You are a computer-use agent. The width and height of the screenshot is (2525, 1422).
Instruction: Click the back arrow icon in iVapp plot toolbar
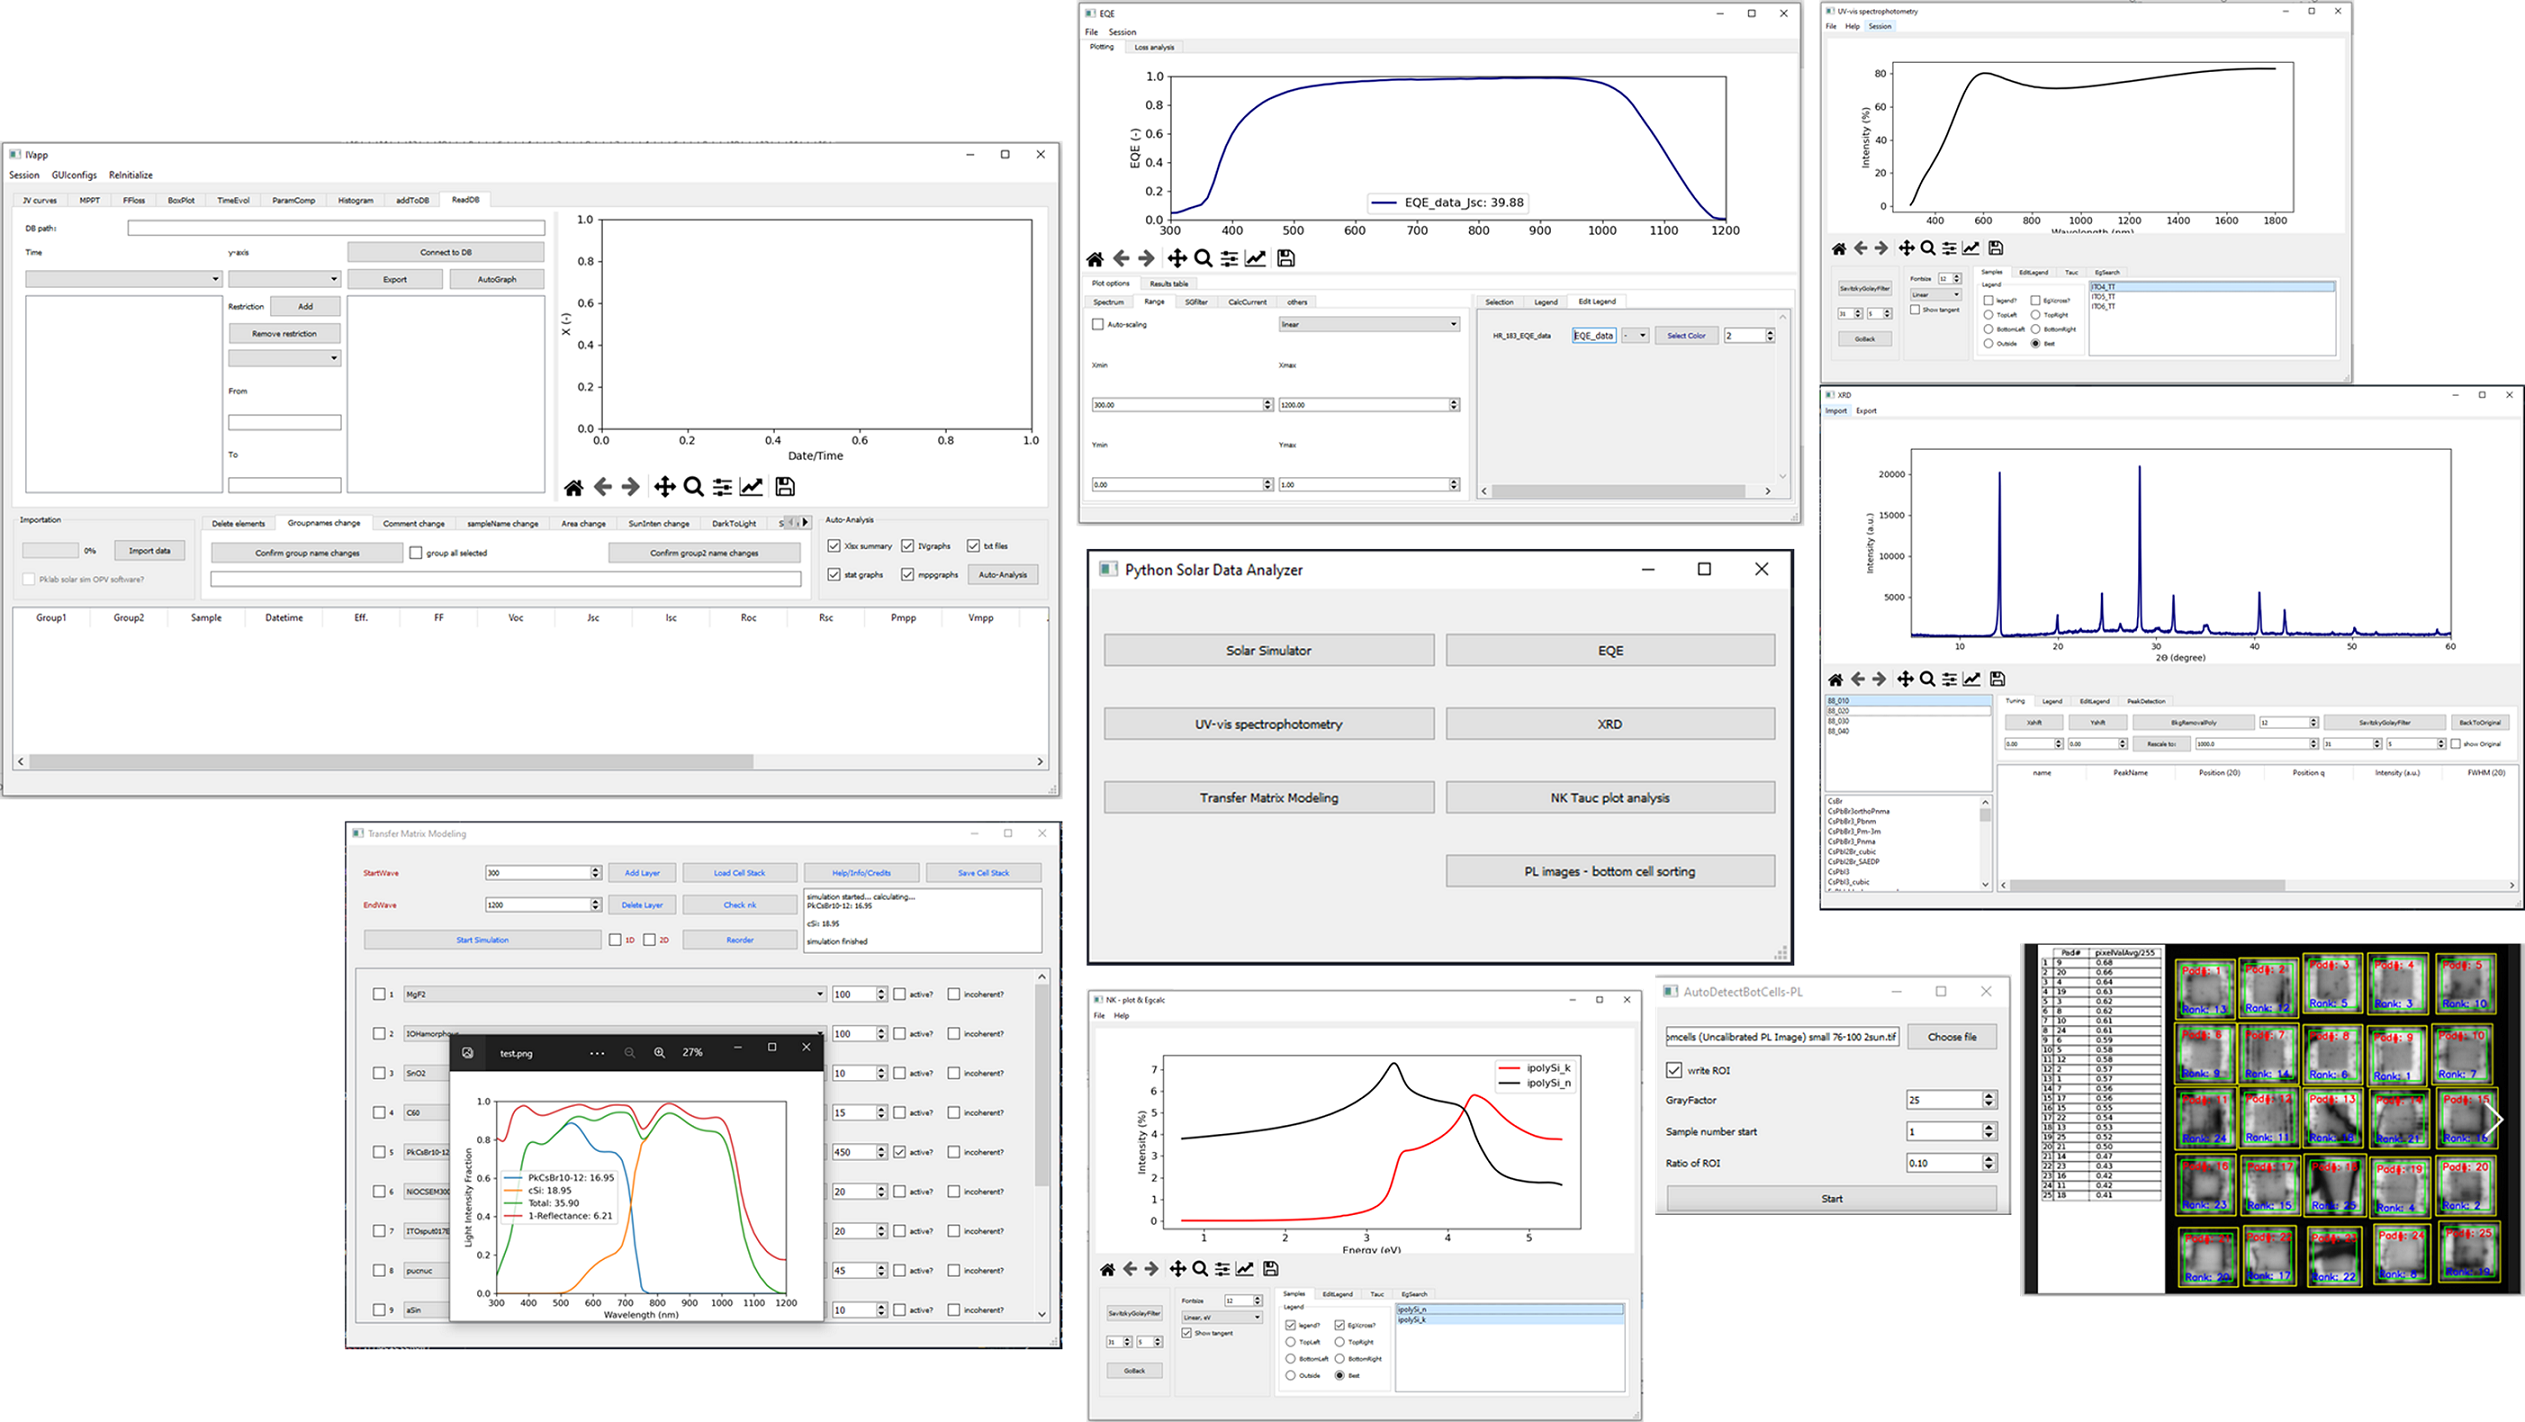click(x=602, y=487)
